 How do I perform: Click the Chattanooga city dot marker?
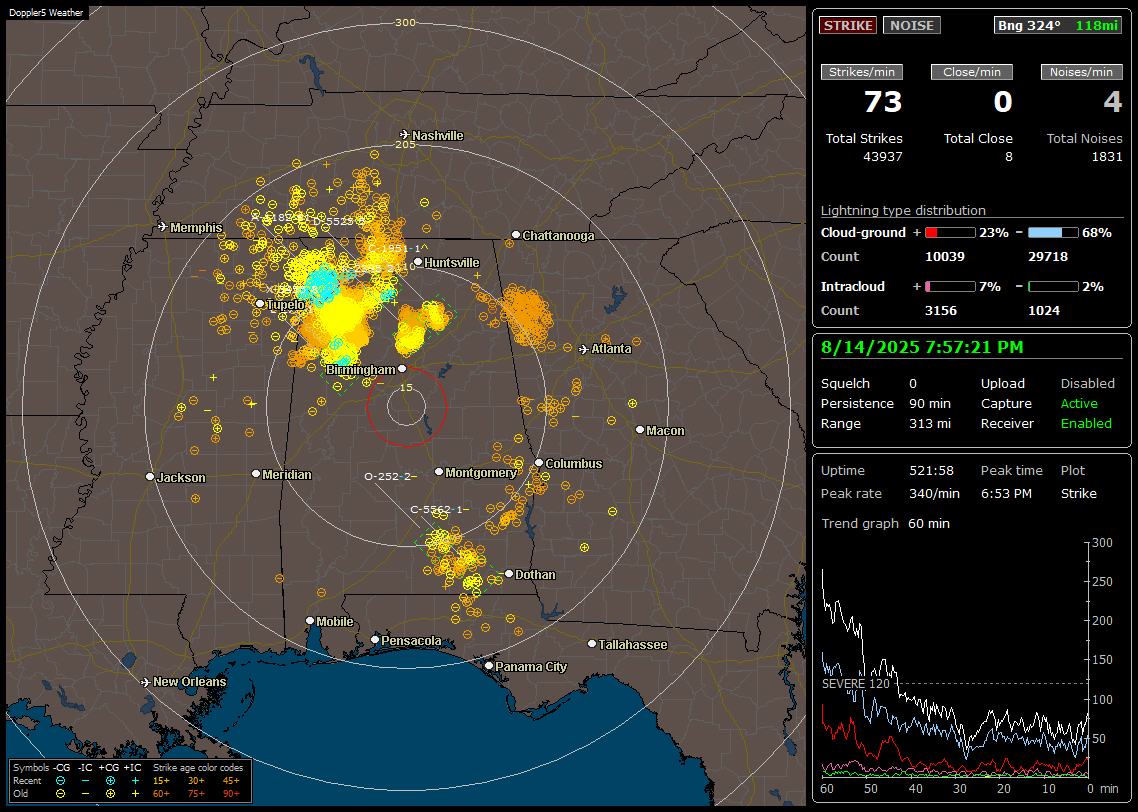516,235
